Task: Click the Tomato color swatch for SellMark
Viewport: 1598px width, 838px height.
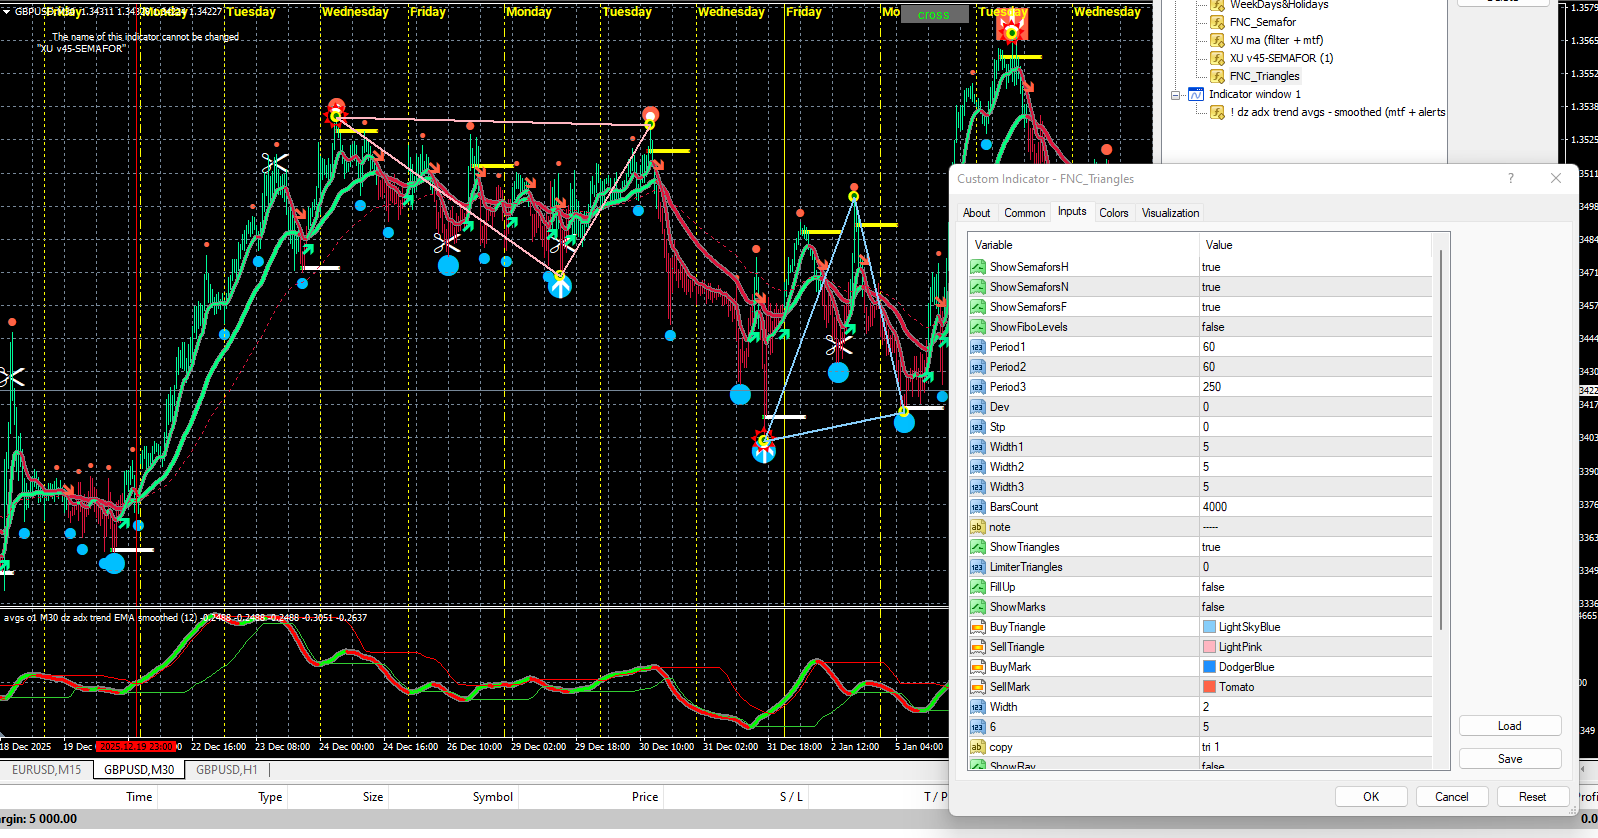Action: point(1209,687)
